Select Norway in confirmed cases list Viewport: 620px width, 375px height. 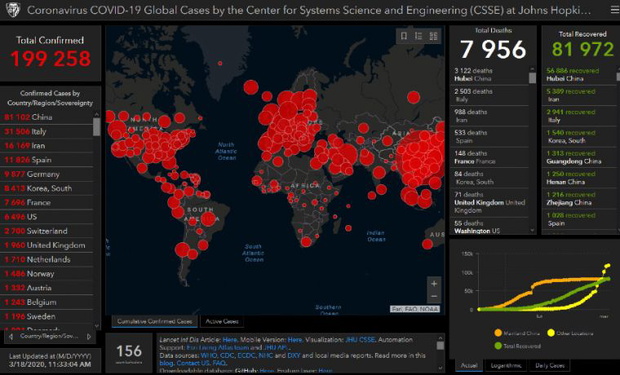pos(47,274)
